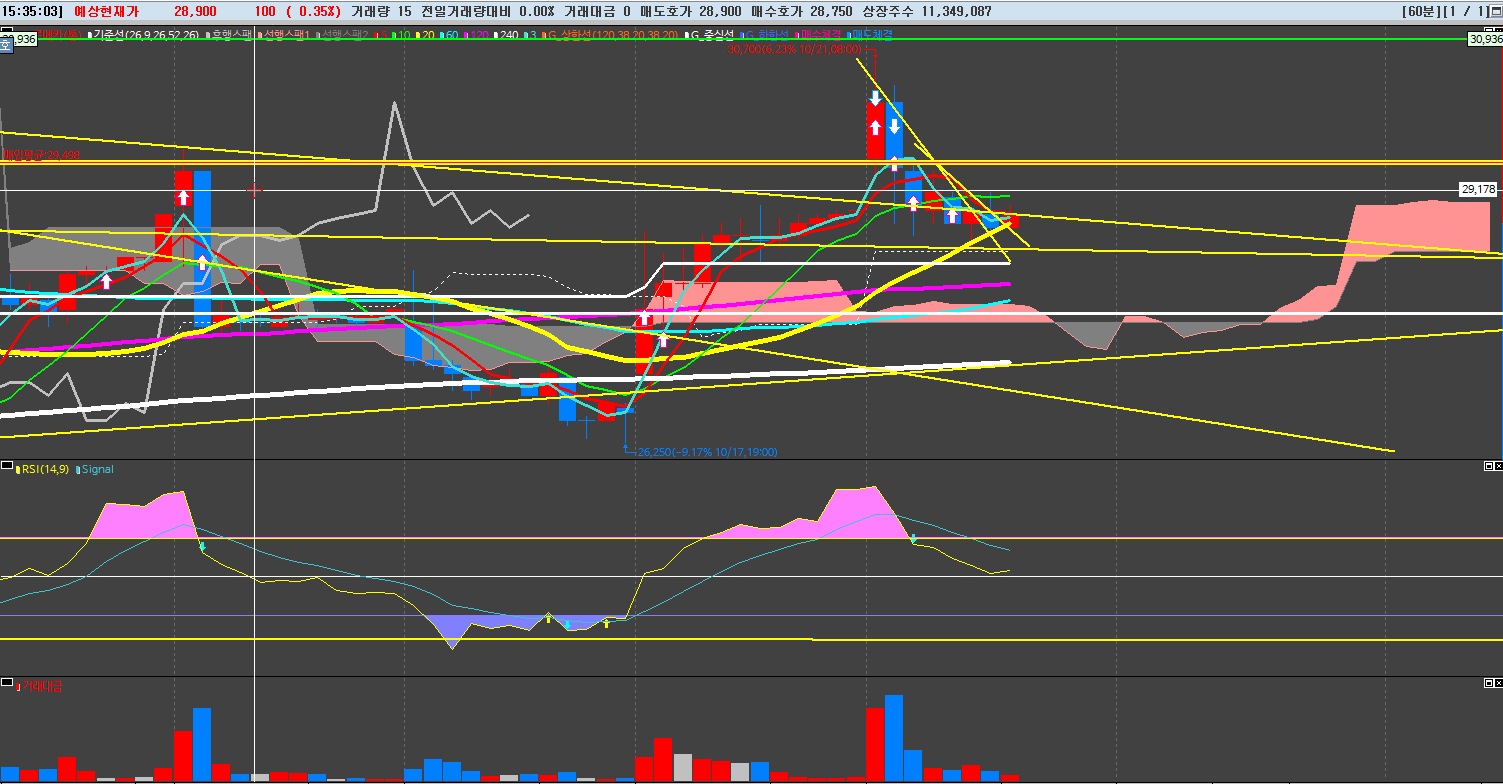
Task: Select the Signal line legend label
Action: [98, 468]
